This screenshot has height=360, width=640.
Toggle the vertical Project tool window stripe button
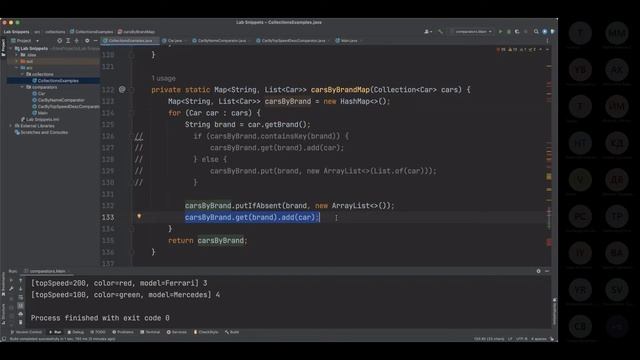(3, 48)
